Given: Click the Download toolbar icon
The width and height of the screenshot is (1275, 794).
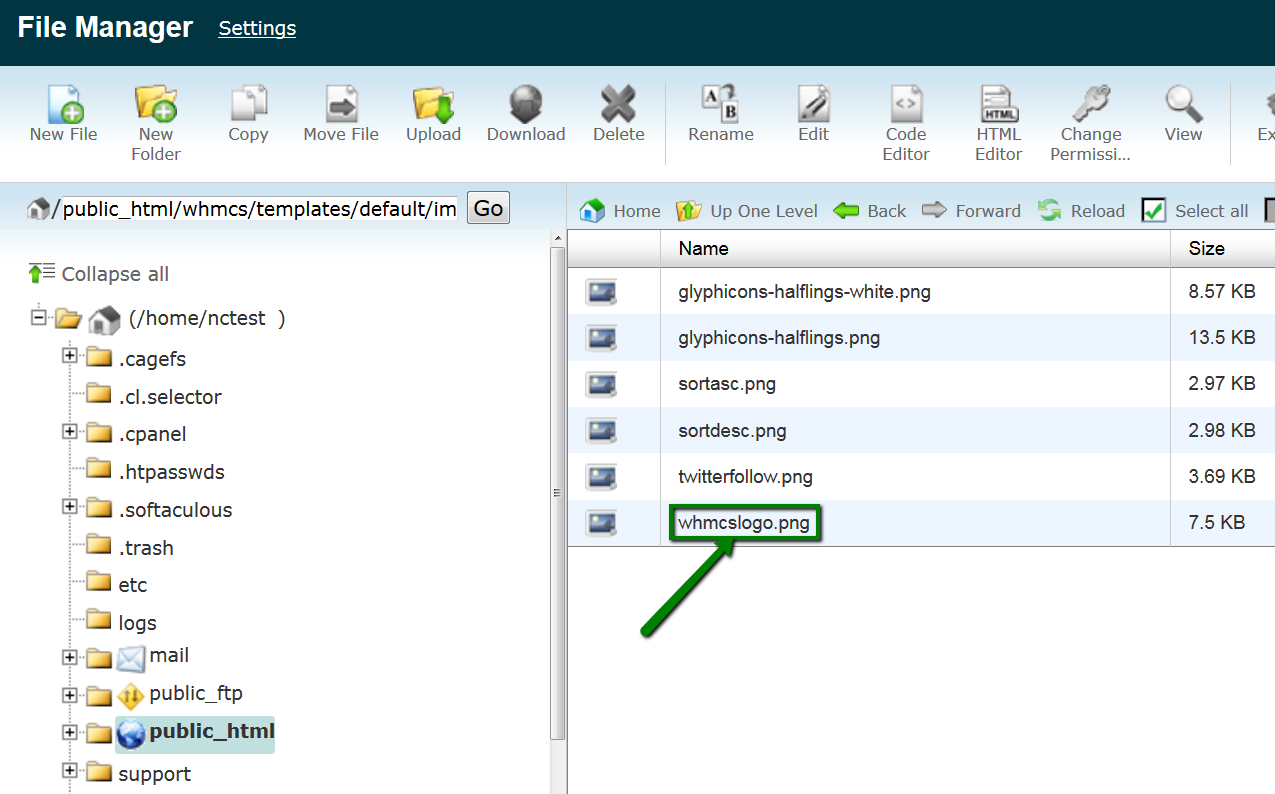Looking at the screenshot, I should [x=526, y=104].
